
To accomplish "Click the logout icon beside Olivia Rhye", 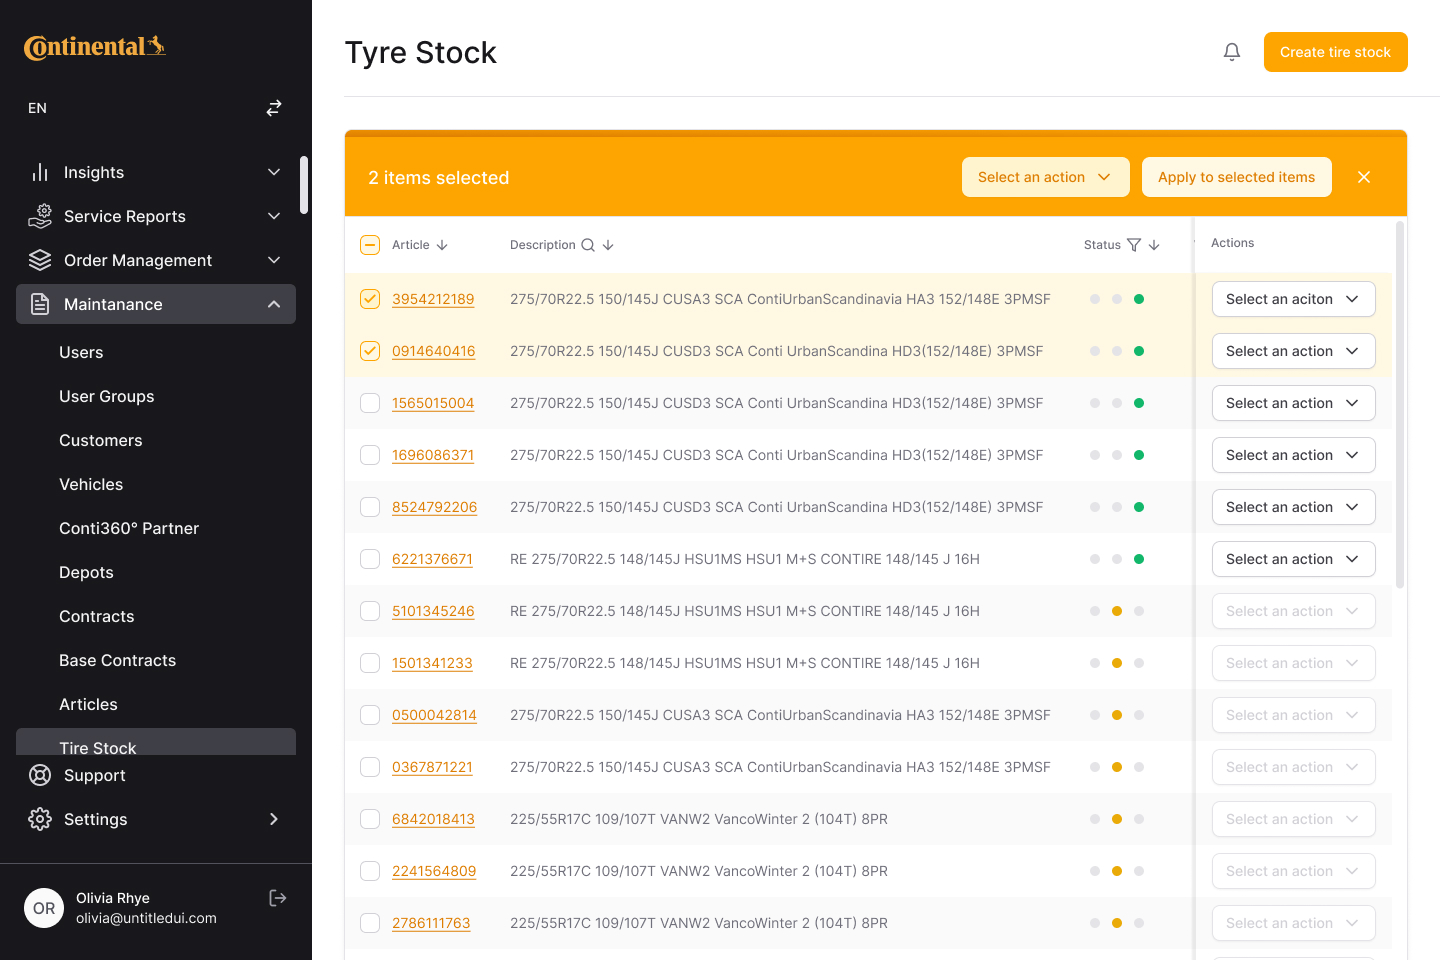I will click(x=278, y=898).
